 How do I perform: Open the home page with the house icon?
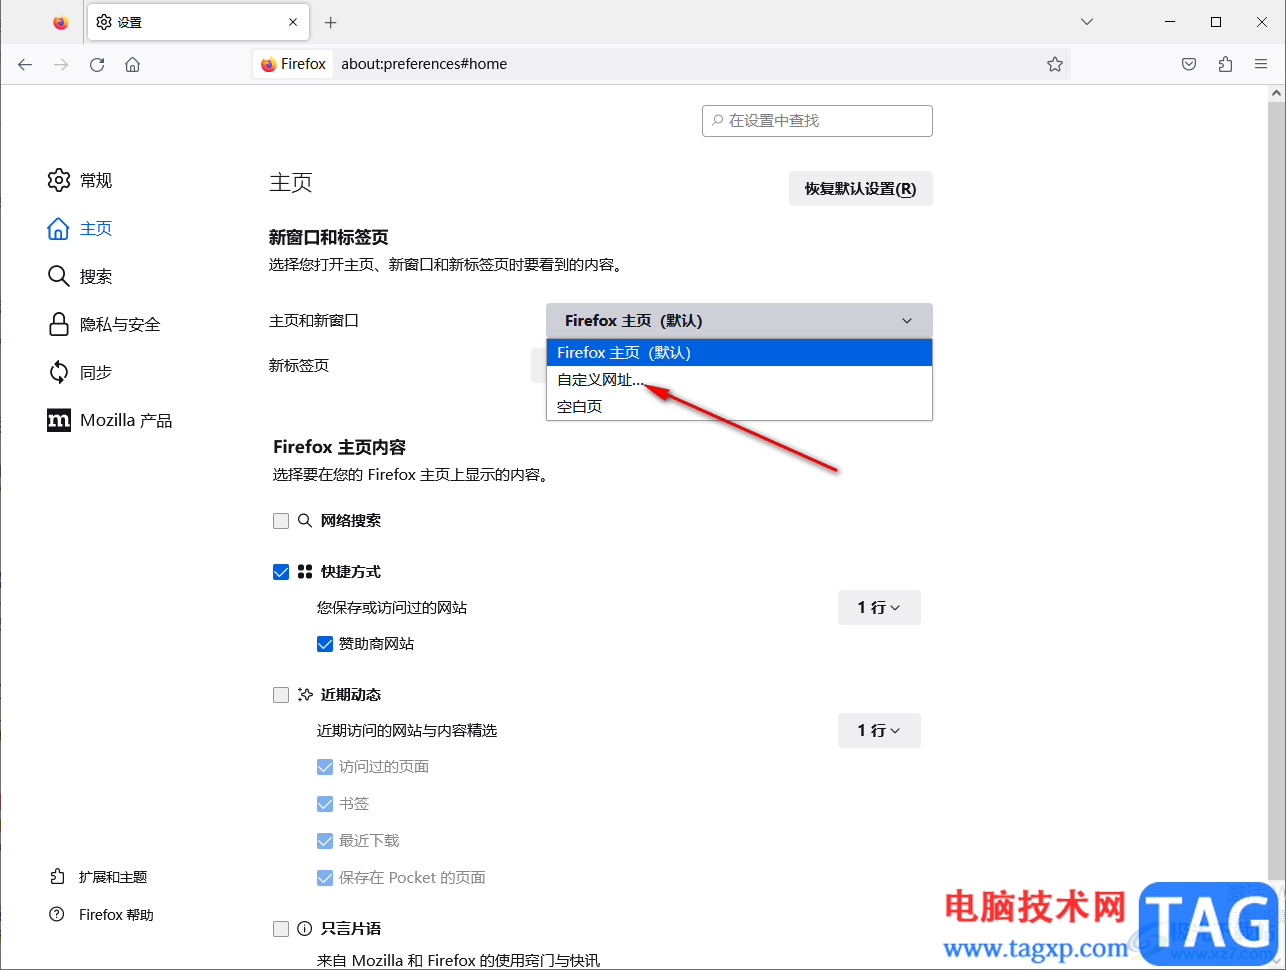coord(132,64)
